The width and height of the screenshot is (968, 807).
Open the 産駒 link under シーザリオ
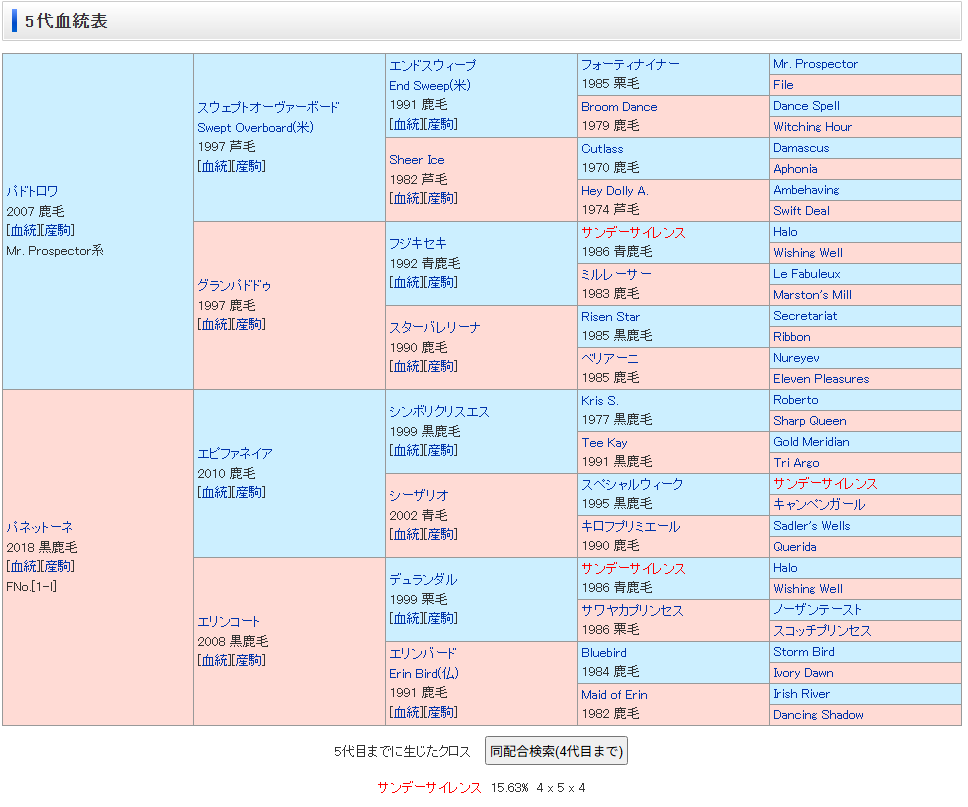coord(441,534)
